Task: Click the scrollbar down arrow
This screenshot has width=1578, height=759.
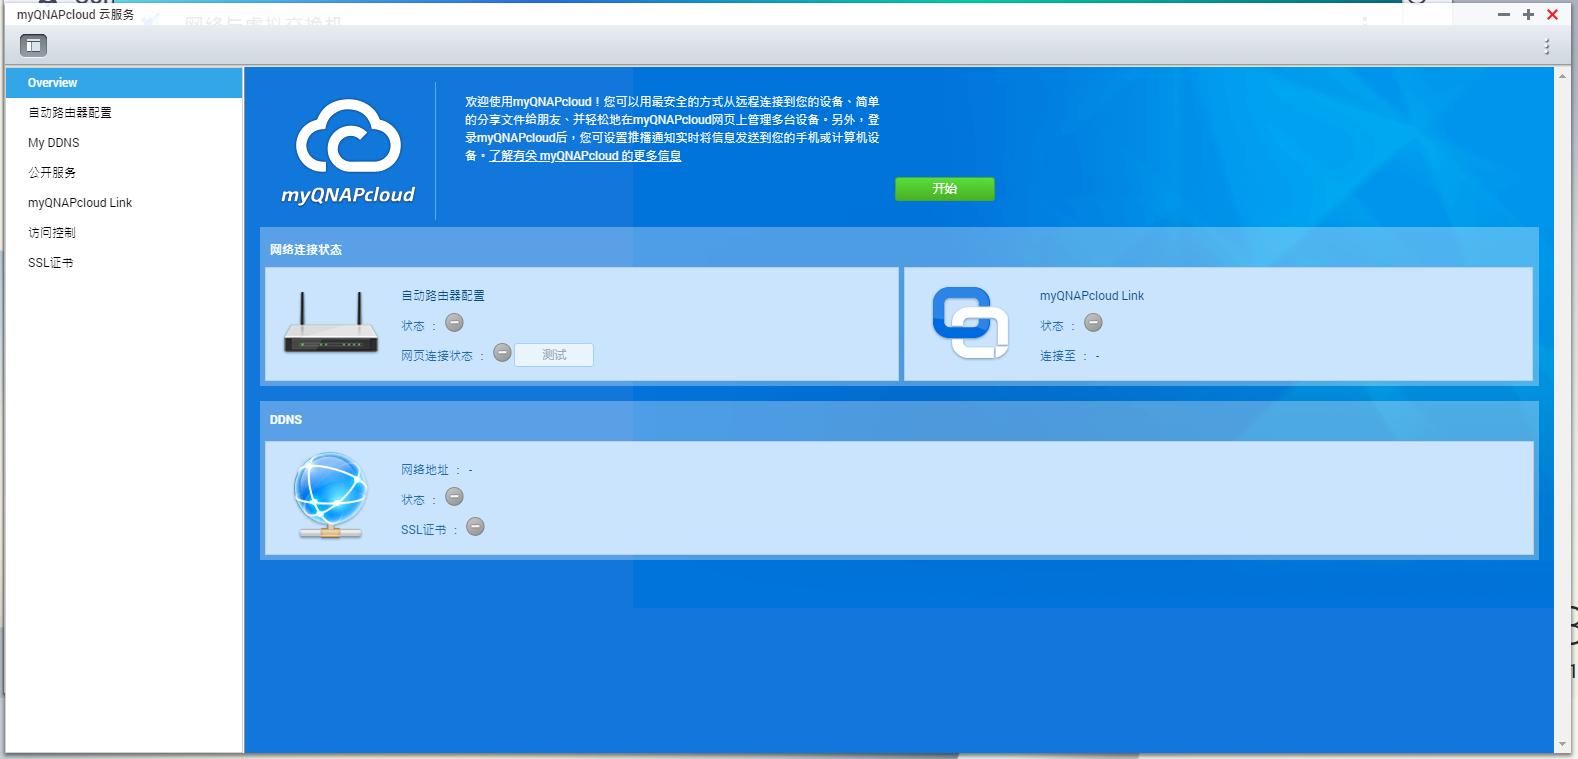Action: pyautogui.click(x=1563, y=745)
